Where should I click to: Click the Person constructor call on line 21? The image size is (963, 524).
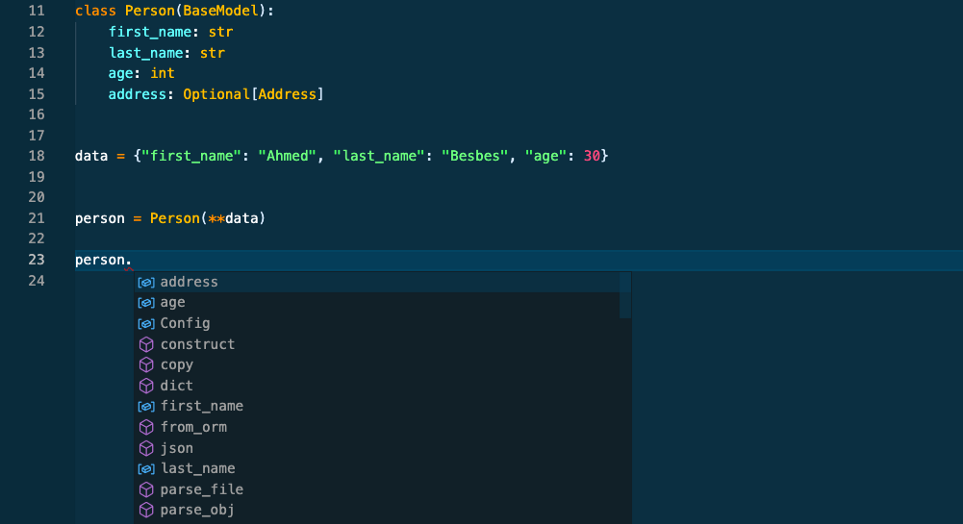pyautogui.click(x=174, y=218)
